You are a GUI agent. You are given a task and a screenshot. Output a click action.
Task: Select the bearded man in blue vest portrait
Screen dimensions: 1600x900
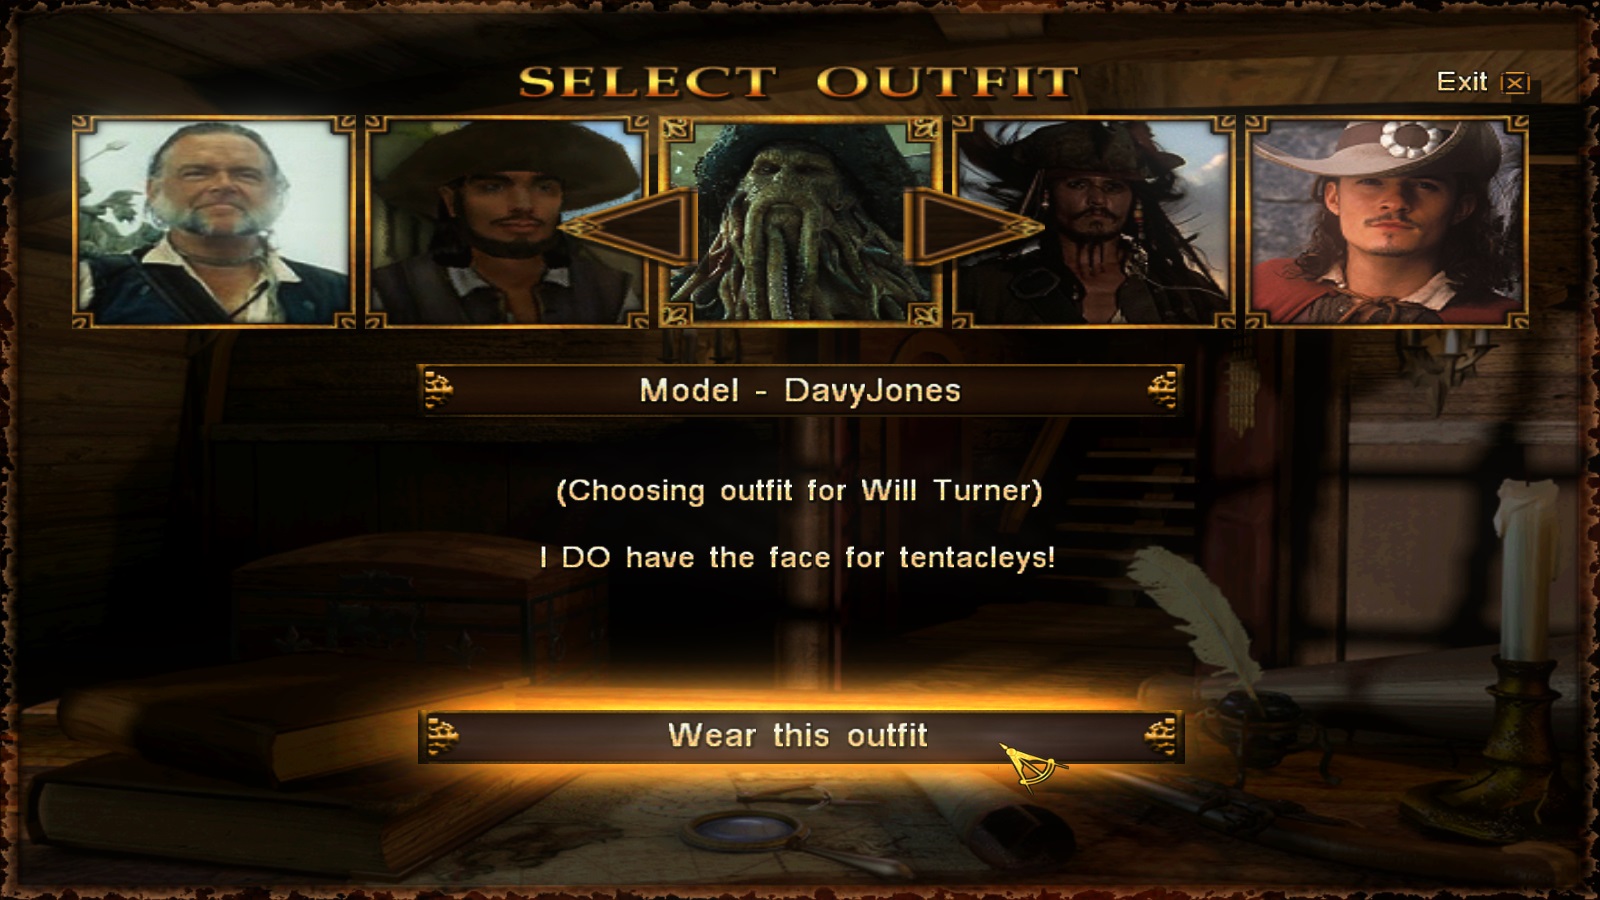214,222
